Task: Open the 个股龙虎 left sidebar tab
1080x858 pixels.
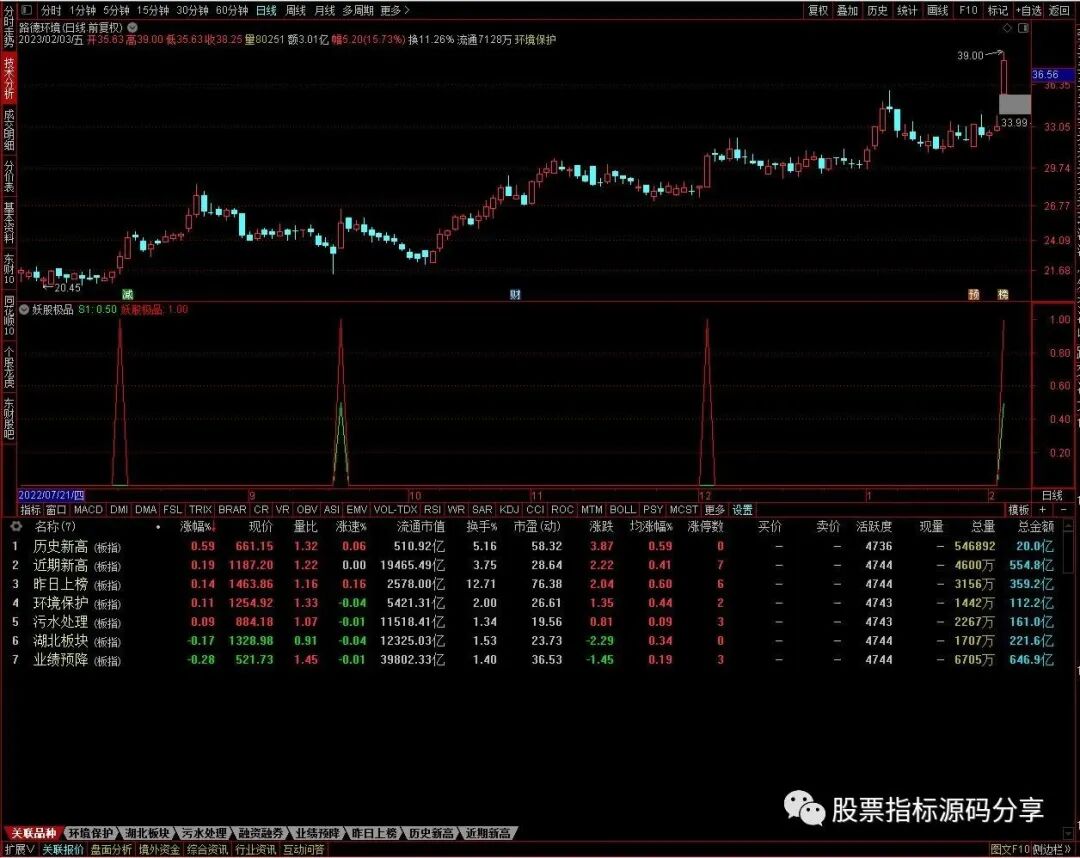Action: [9, 366]
